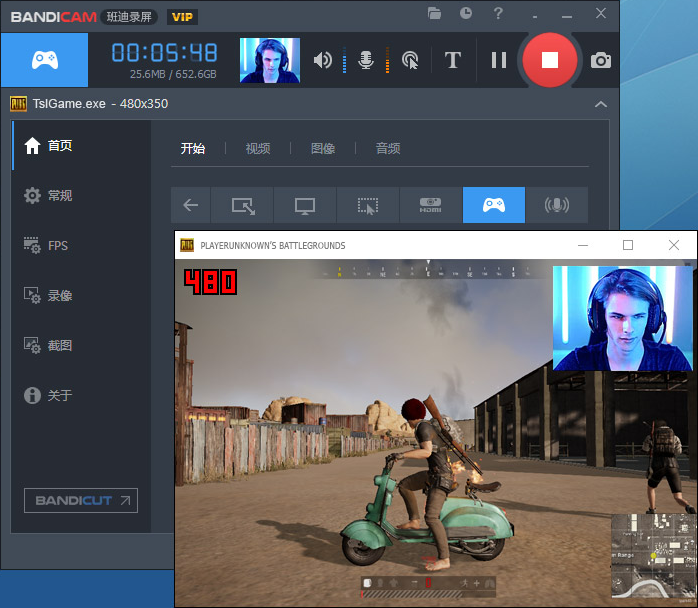Take a screenshot with the camera icon
Screen dimensions: 698x608
[x=601, y=60]
